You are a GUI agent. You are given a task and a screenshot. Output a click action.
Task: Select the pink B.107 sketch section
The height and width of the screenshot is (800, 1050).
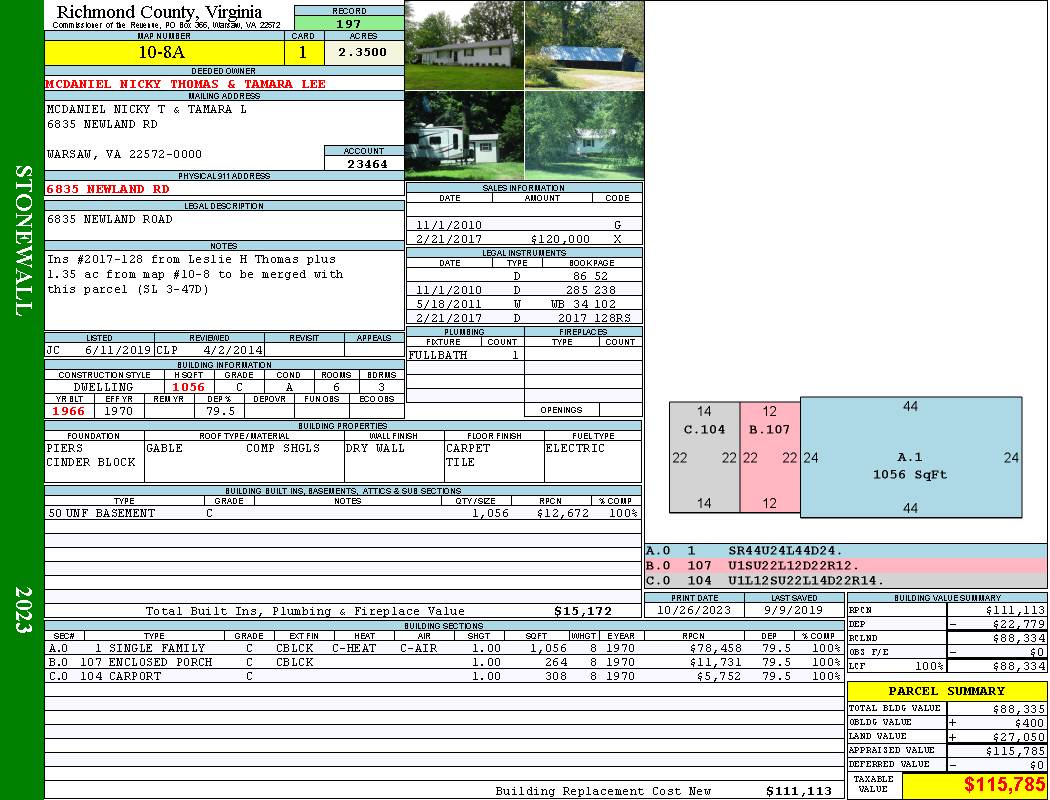pos(769,458)
